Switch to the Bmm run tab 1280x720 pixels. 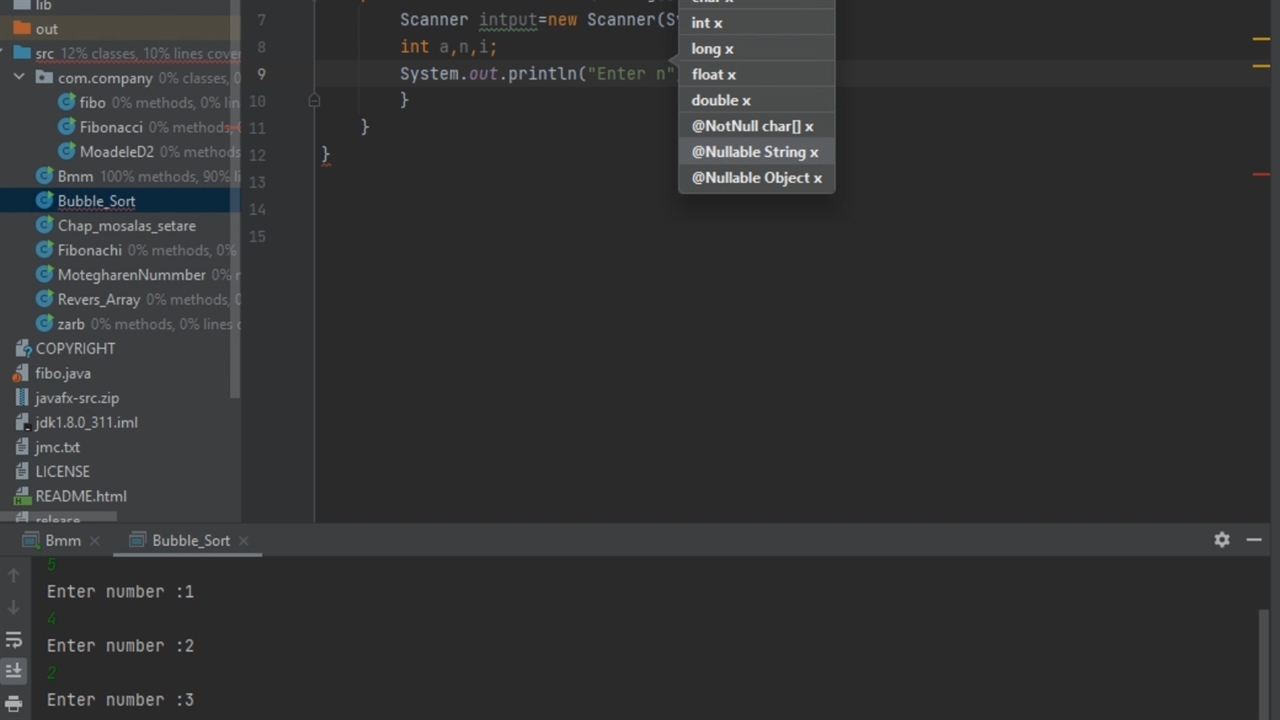[62, 541]
